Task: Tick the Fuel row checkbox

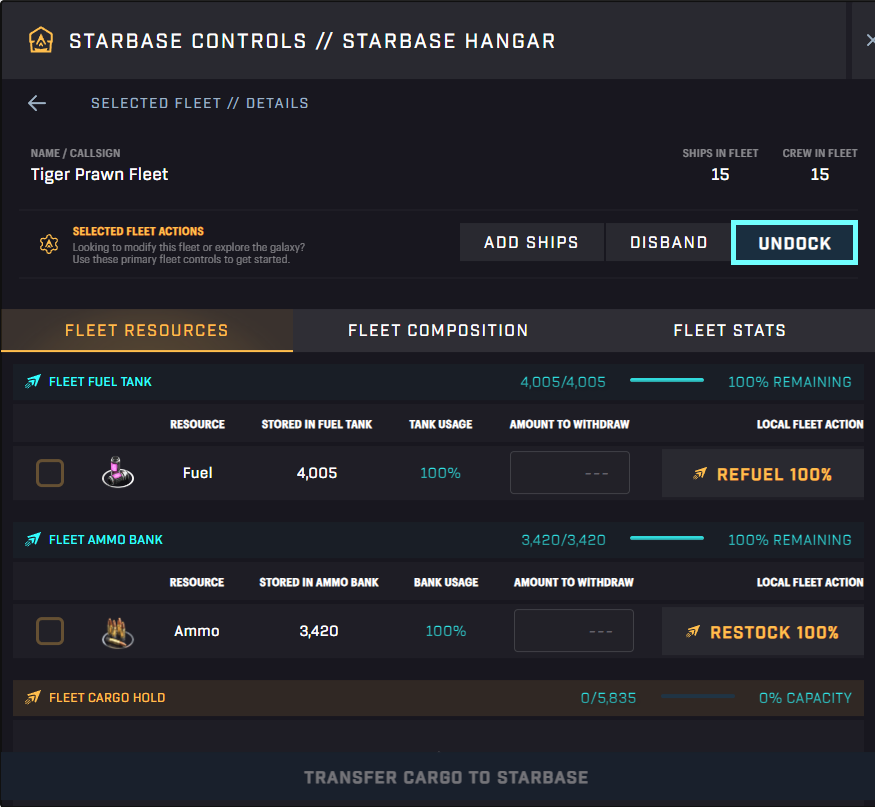Action: 50,473
